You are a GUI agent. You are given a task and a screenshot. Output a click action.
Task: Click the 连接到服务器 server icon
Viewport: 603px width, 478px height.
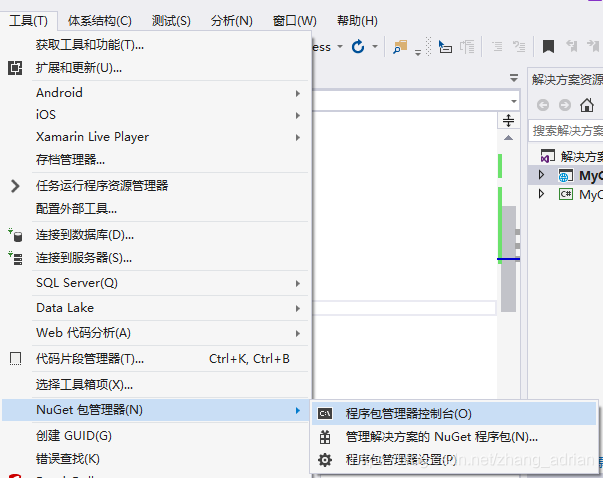(x=15, y=258)
